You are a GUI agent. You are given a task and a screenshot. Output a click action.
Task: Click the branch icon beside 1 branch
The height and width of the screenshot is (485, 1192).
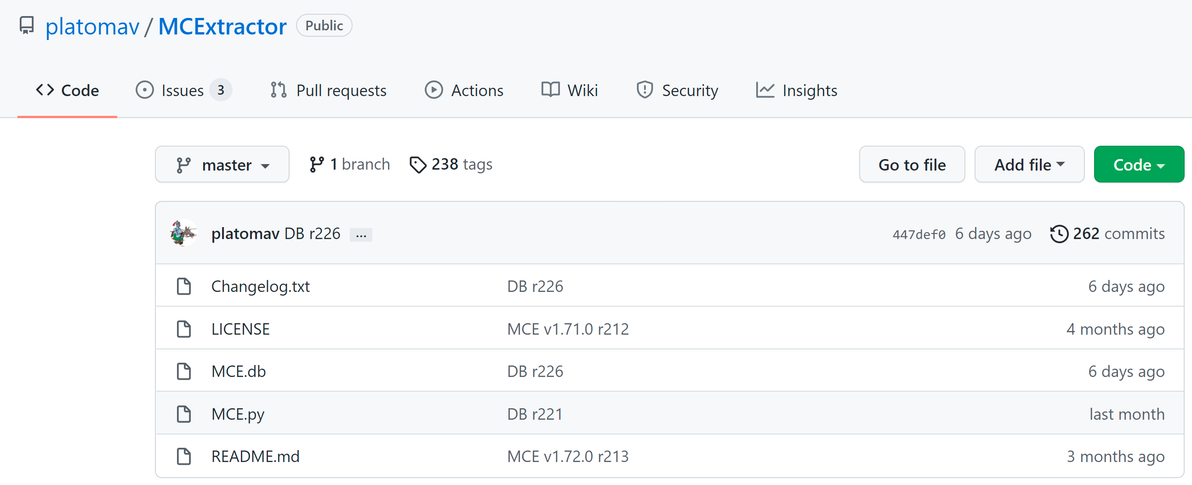317,165
